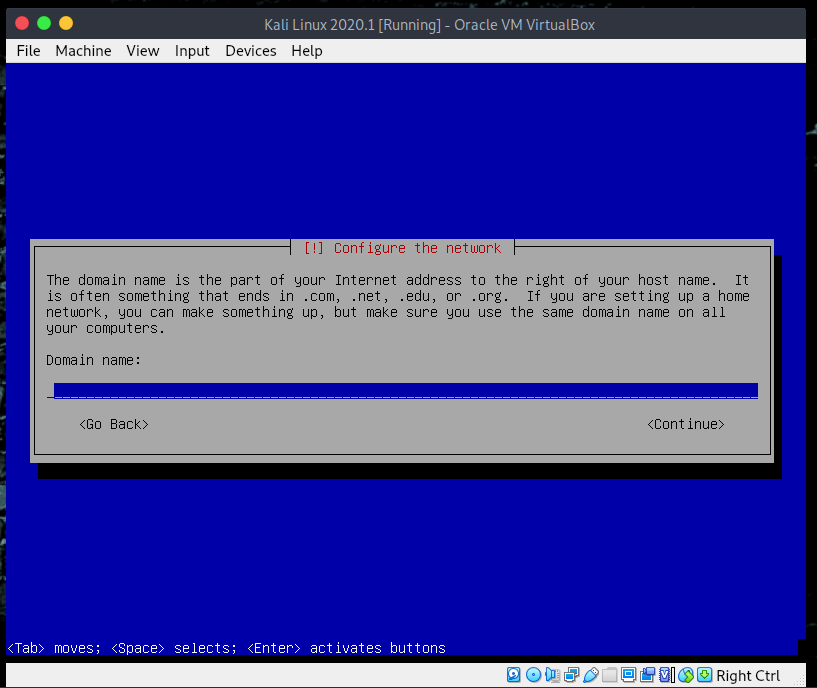
Task: Click the Domain name: label
Action: point(93,360)
